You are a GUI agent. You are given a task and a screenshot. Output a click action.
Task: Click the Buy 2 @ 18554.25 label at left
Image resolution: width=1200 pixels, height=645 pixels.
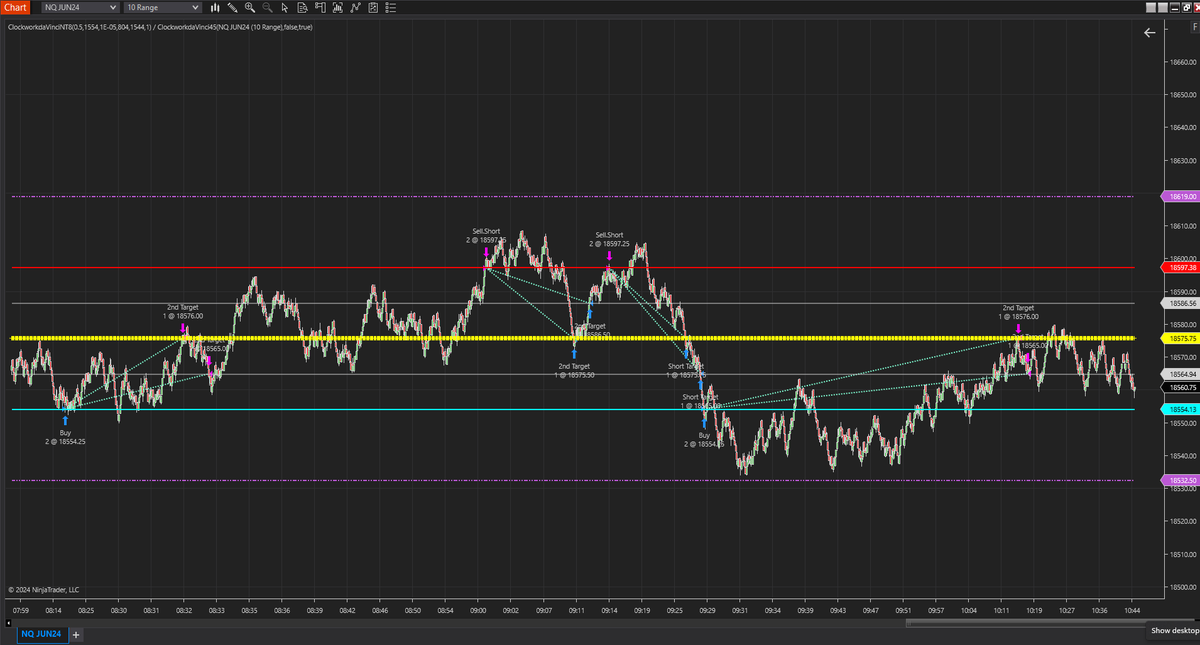(x=66, y=437)
